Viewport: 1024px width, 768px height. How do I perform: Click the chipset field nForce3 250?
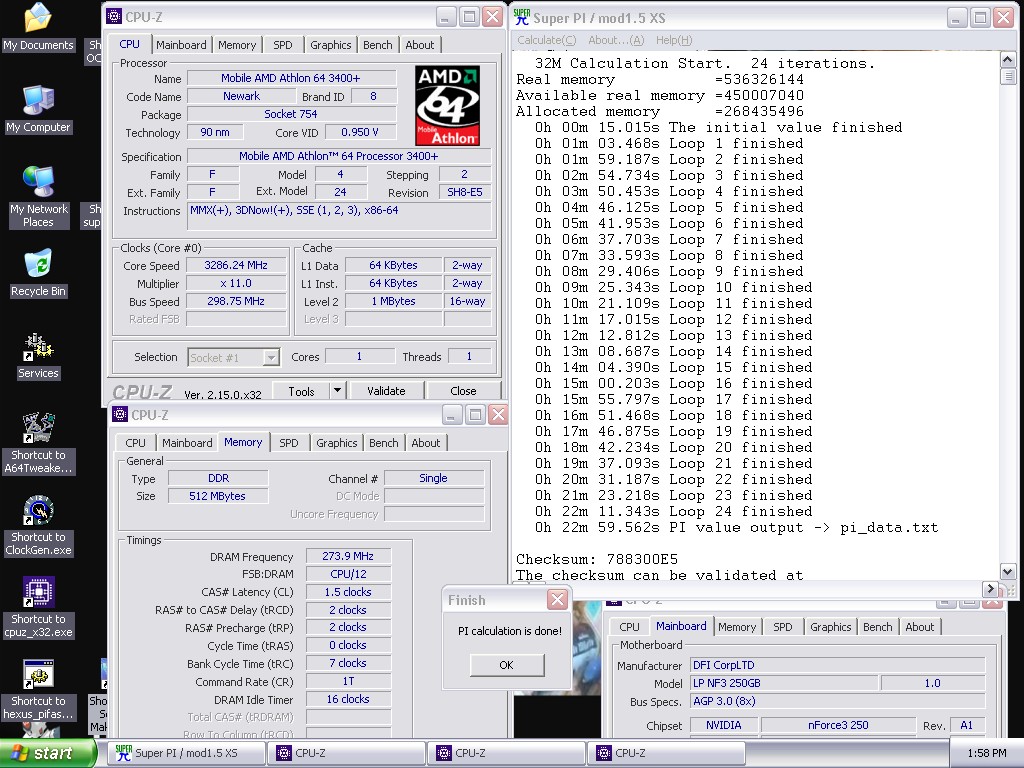(x=838, y=725)
